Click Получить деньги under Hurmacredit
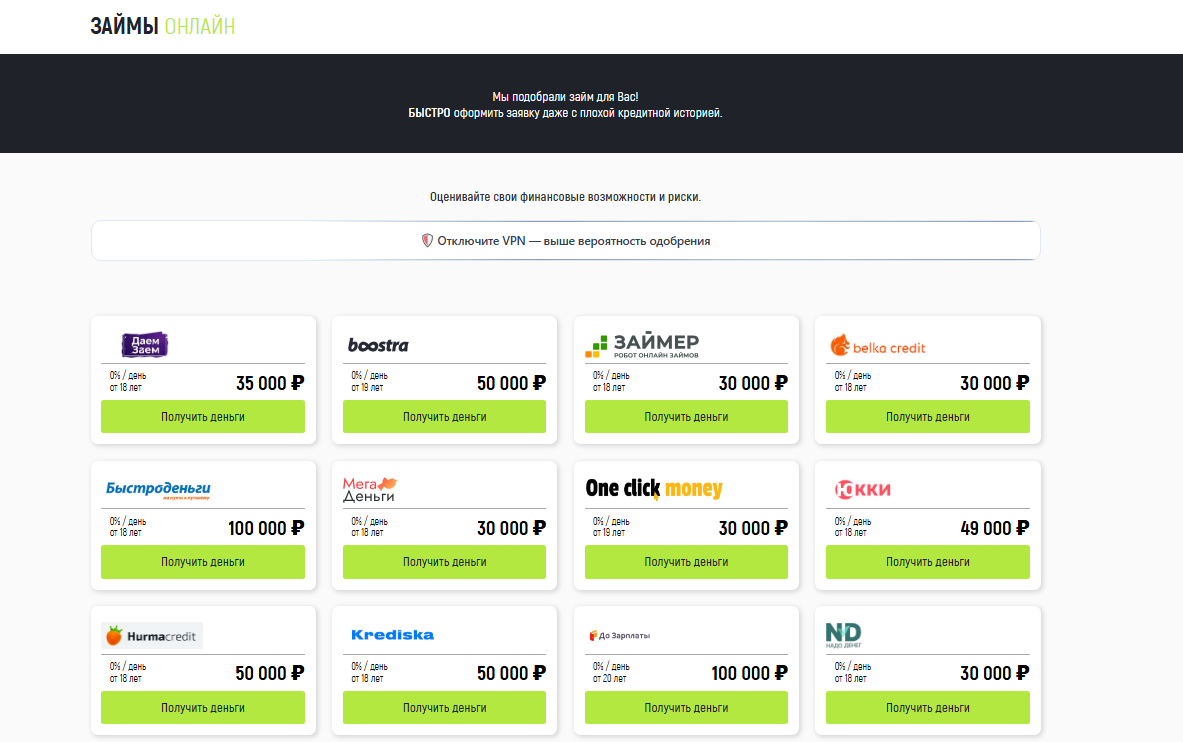This screenshot has height=742, width=1183. coord(203,707)
